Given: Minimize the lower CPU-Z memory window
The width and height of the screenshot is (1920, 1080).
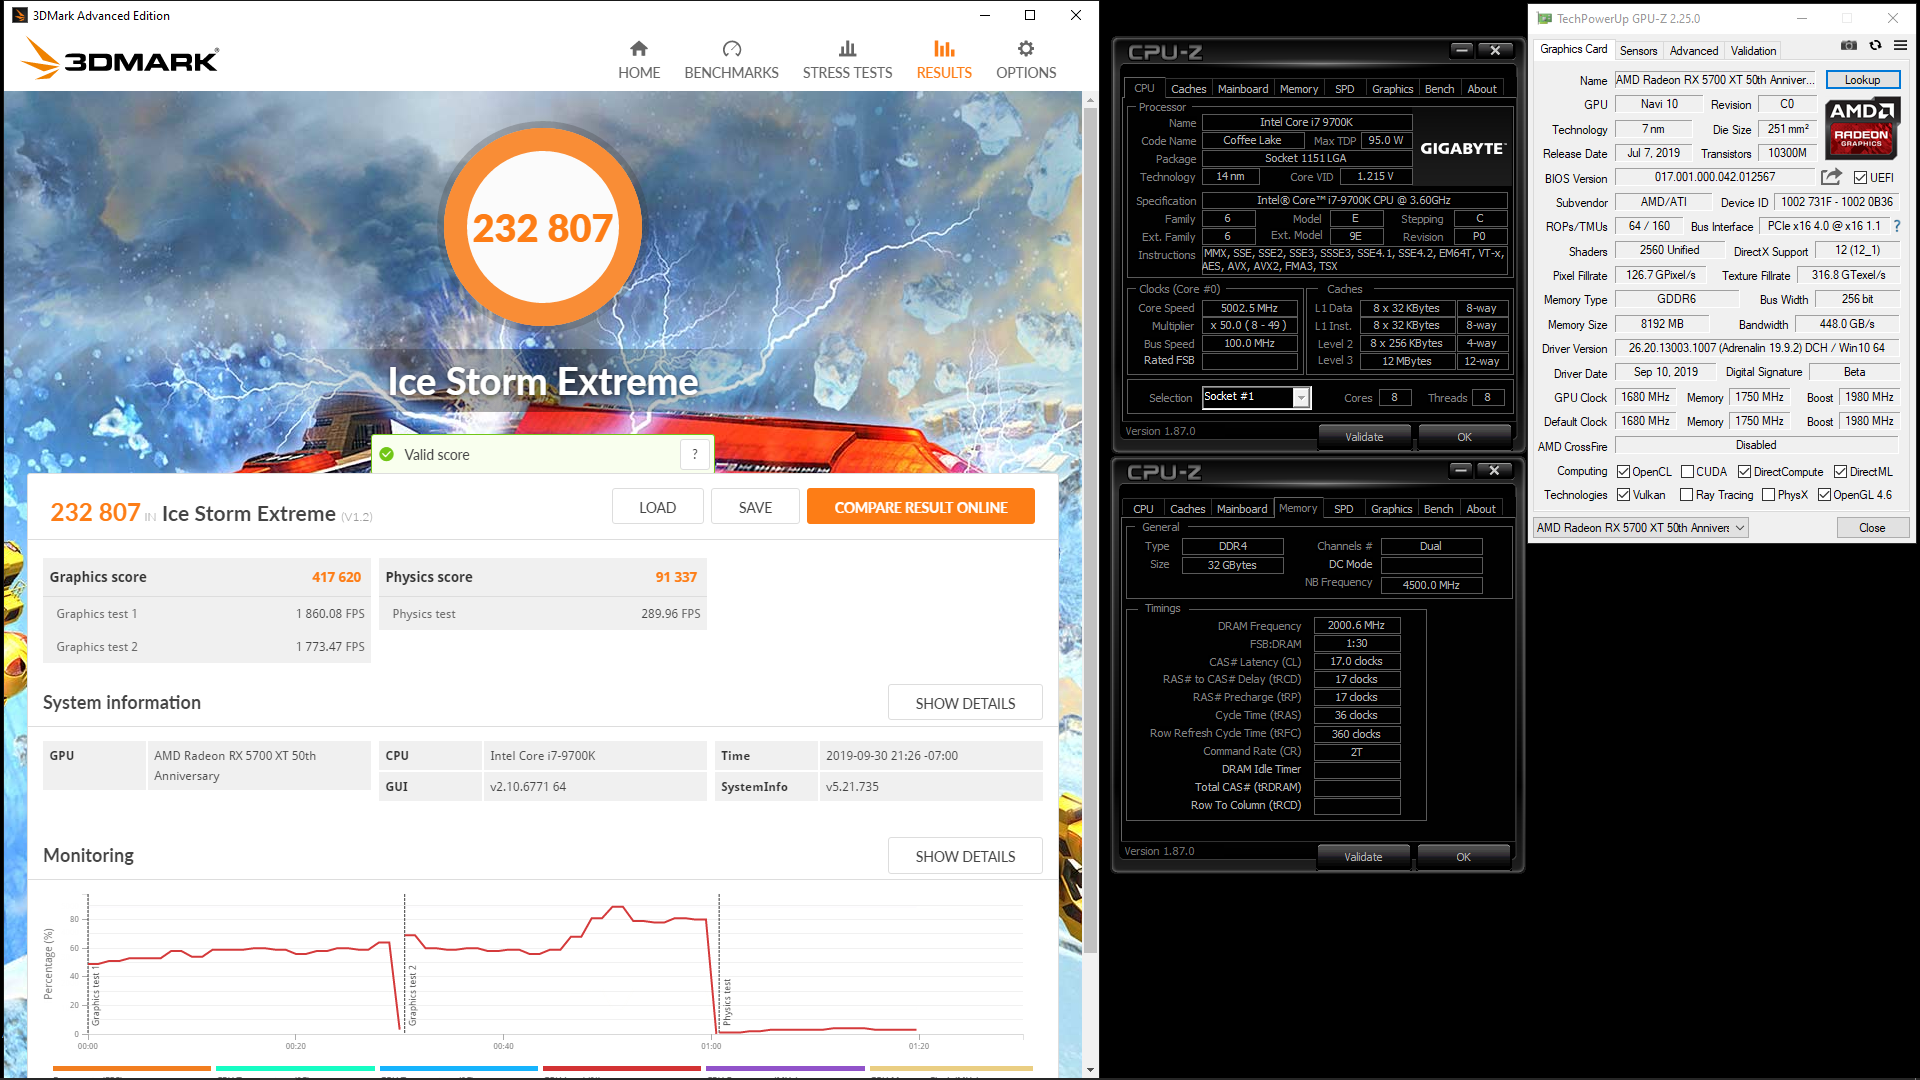Looking at the screenshot, I should (x=1461, y=470).
